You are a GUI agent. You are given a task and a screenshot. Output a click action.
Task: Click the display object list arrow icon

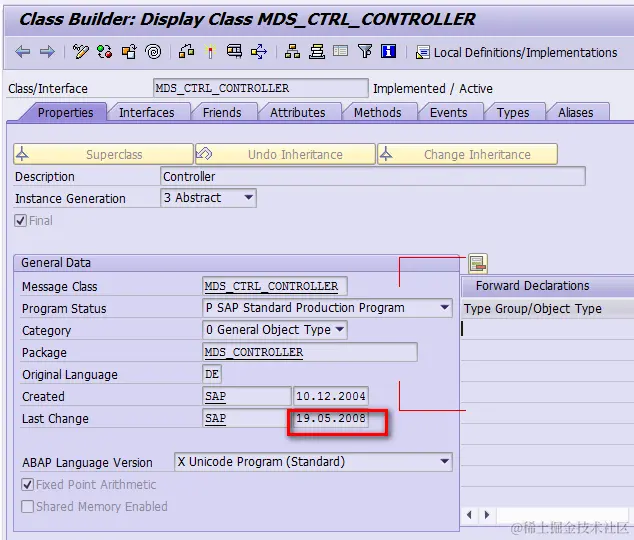coord(259,52)
